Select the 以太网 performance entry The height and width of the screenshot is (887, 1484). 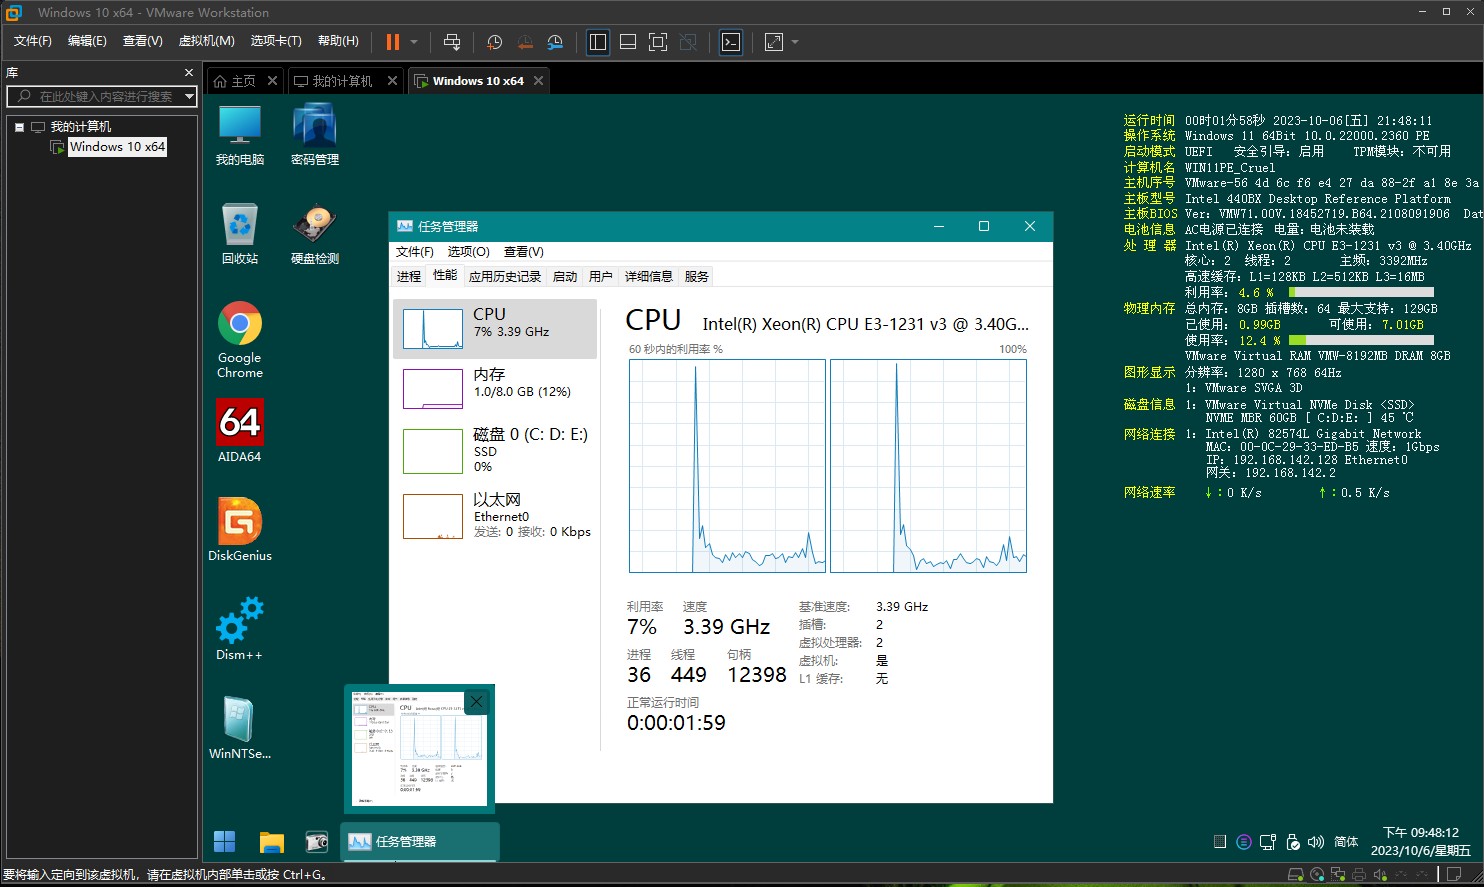click(495, 515)
